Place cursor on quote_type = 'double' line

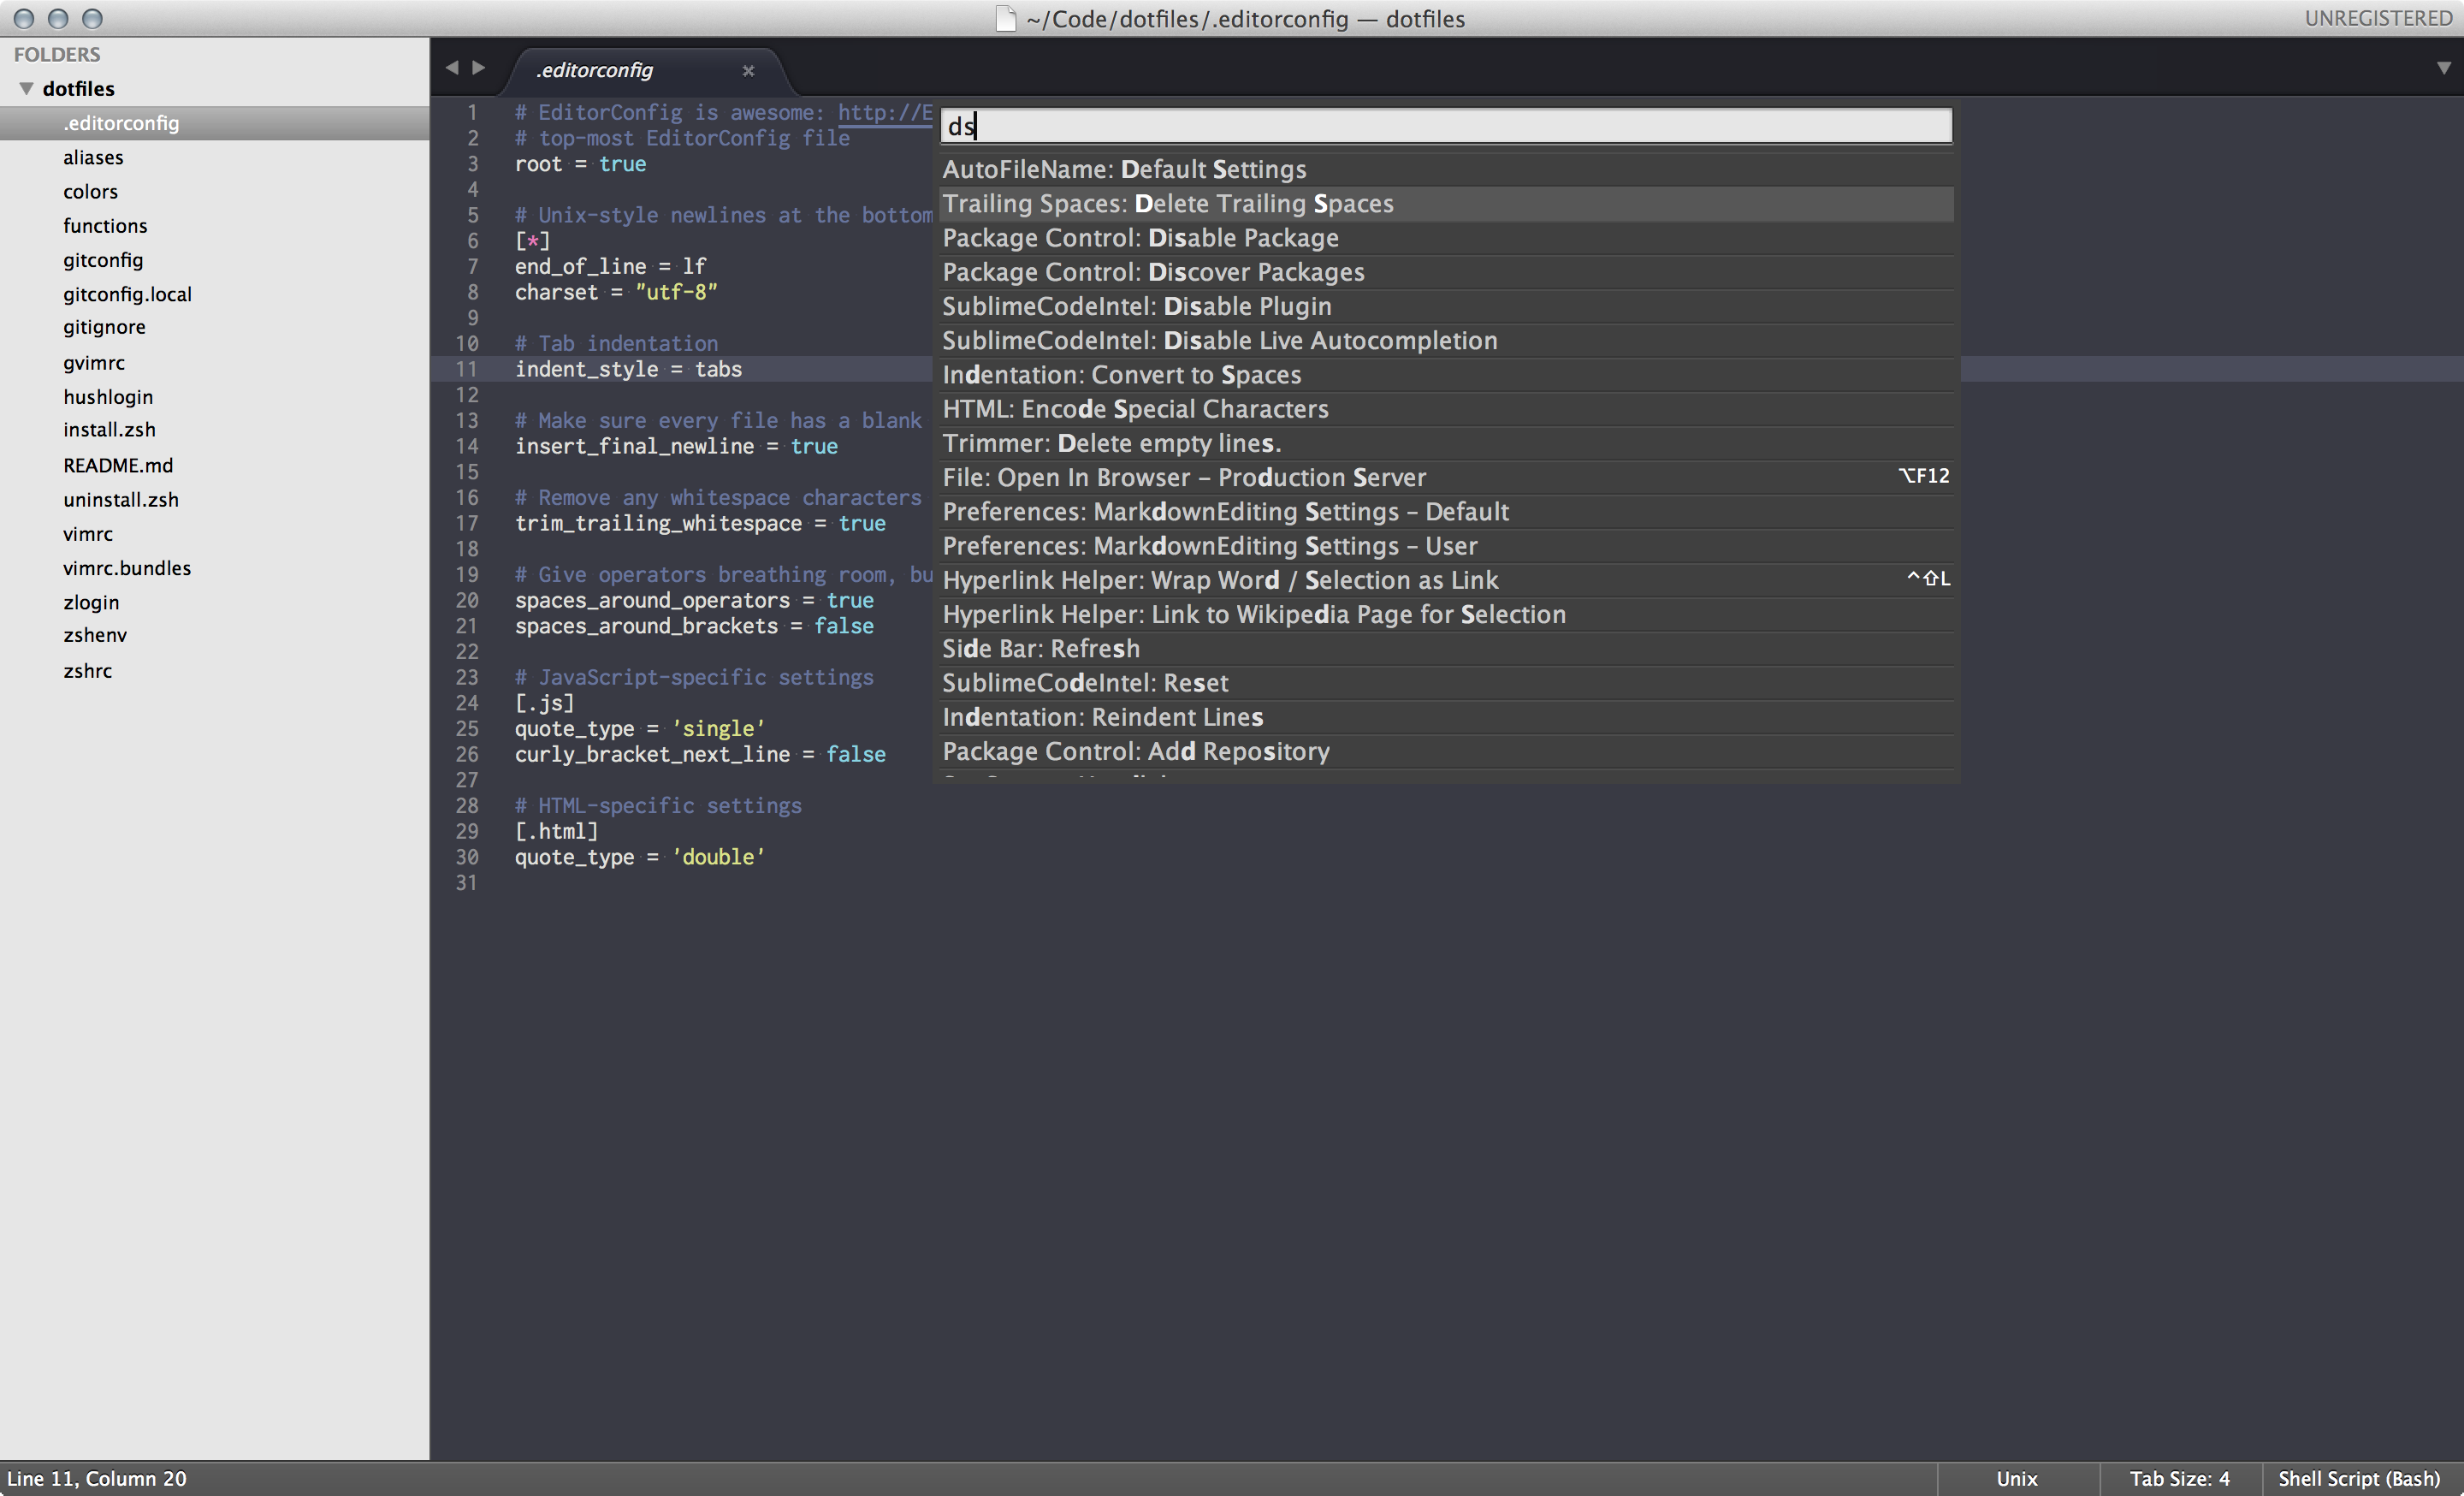[x=640, y=857]
